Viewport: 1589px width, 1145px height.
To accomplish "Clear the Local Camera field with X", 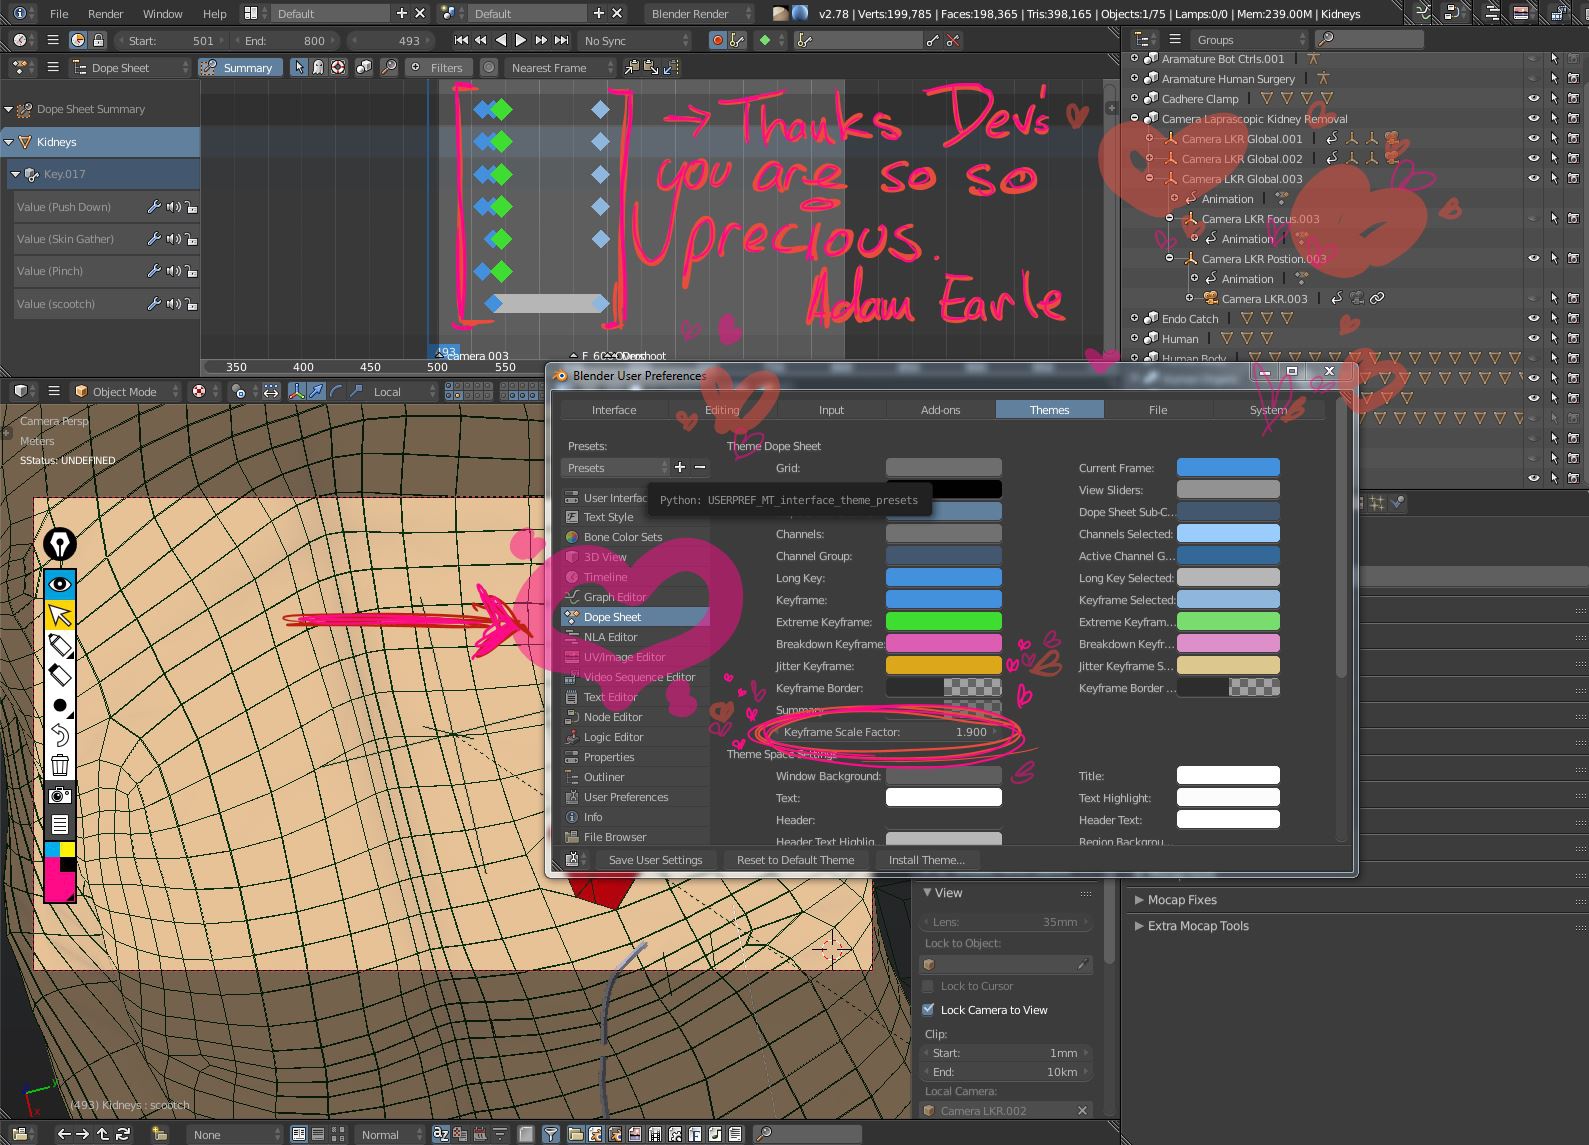I will point(1082,1110).
